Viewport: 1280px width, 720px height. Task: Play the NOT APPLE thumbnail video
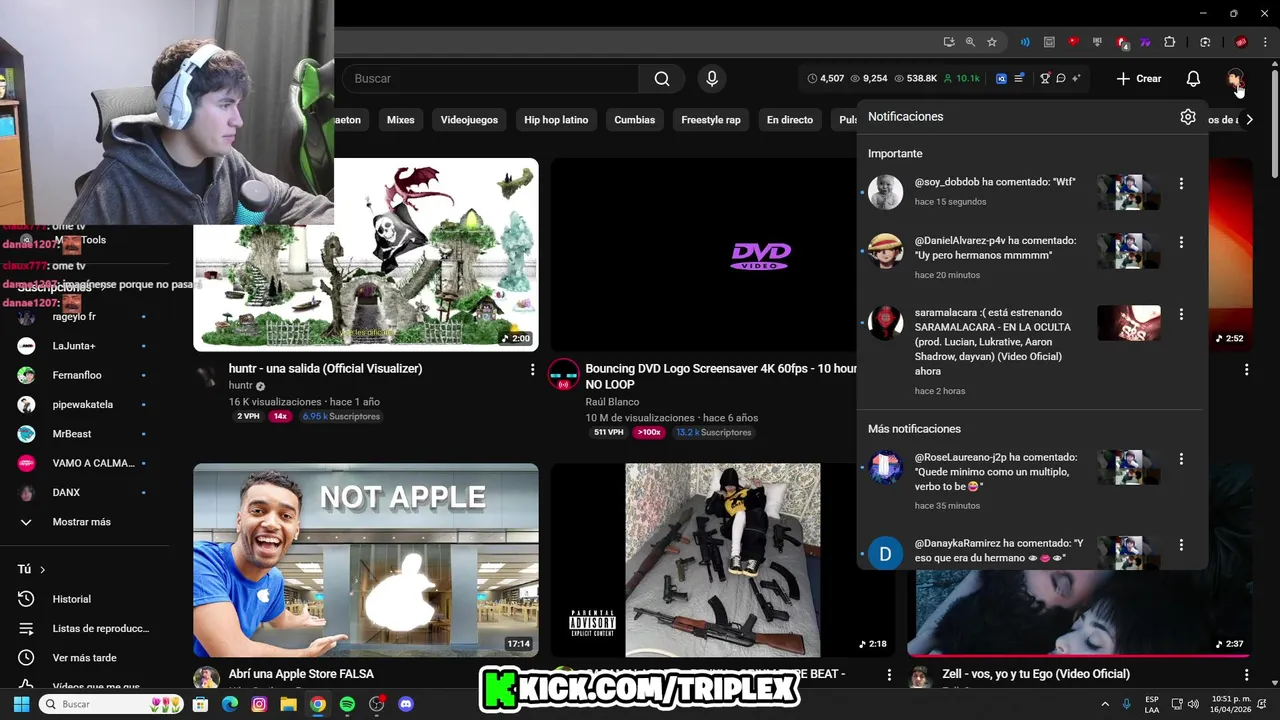point(366,560)
